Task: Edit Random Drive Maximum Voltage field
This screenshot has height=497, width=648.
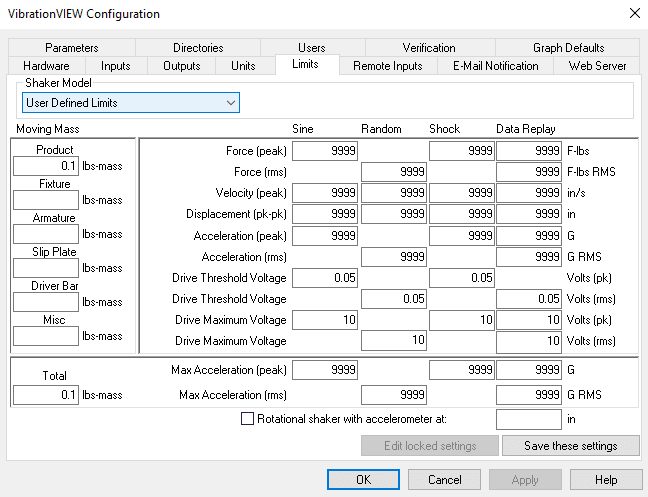Action: click(x=394, y=341)
